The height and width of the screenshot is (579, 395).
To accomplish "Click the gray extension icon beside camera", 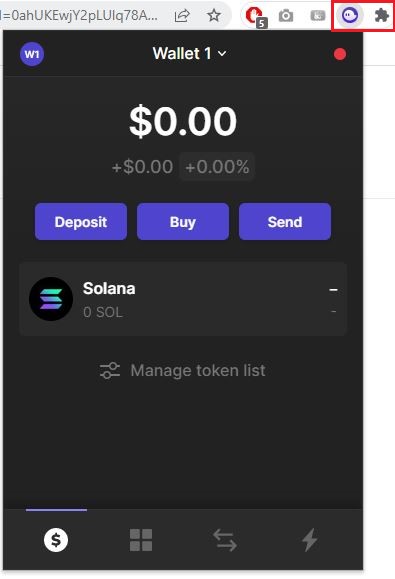I will pos(317,16).
